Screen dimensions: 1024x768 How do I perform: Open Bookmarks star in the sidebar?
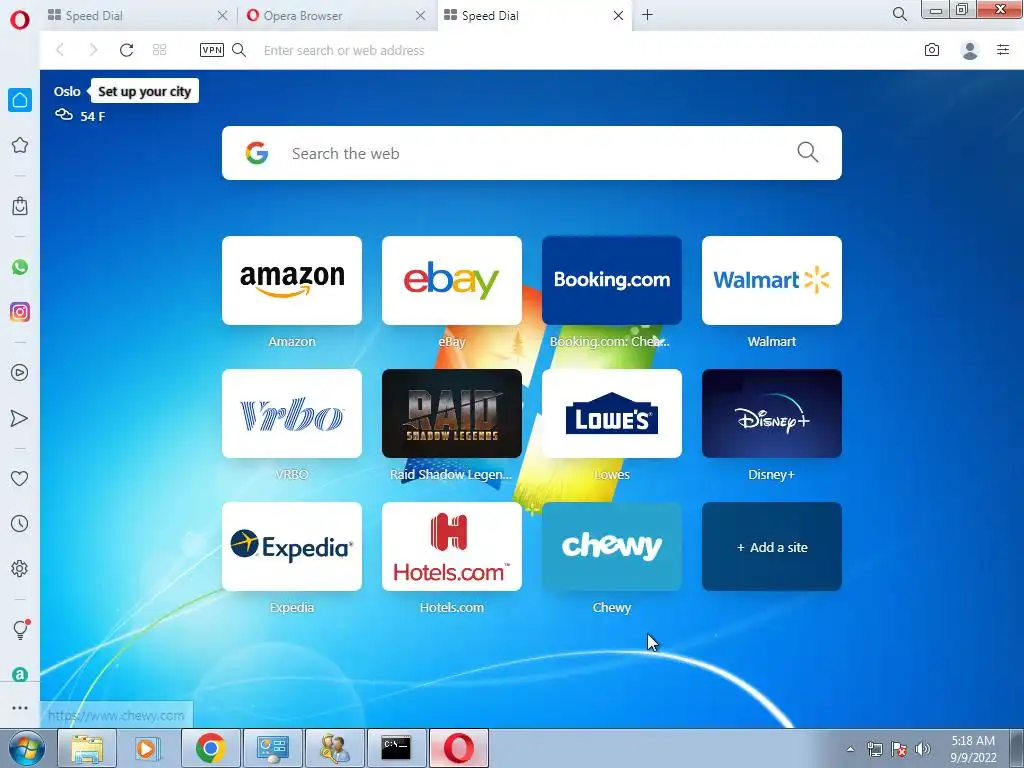[x=20, y=145]
